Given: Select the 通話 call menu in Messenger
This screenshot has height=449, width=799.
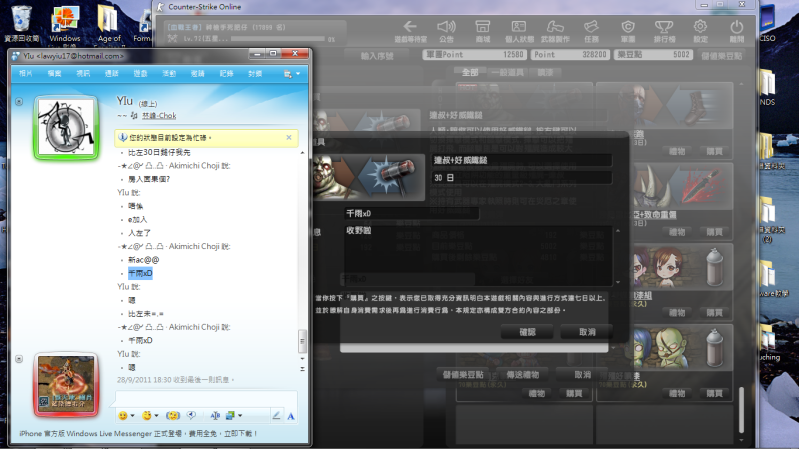Looking at the screenshot, I should coord(112,74).
